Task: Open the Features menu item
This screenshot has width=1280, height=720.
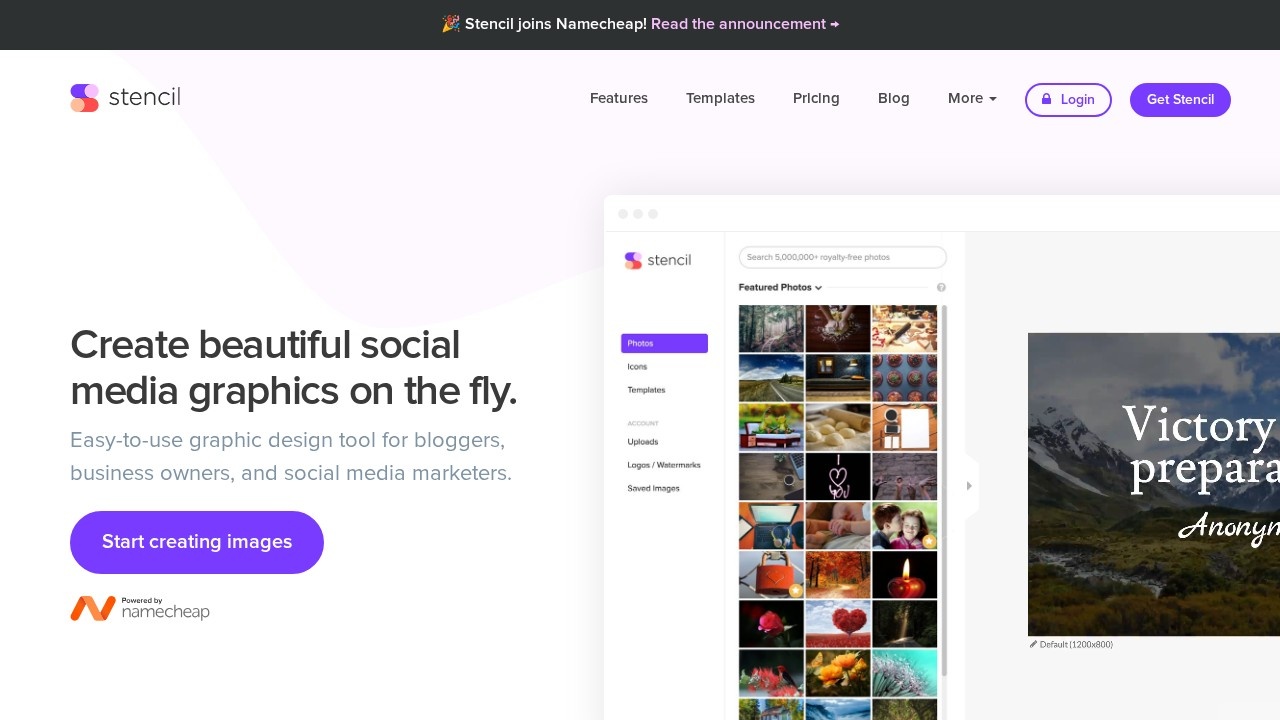Action: [619, 98]
